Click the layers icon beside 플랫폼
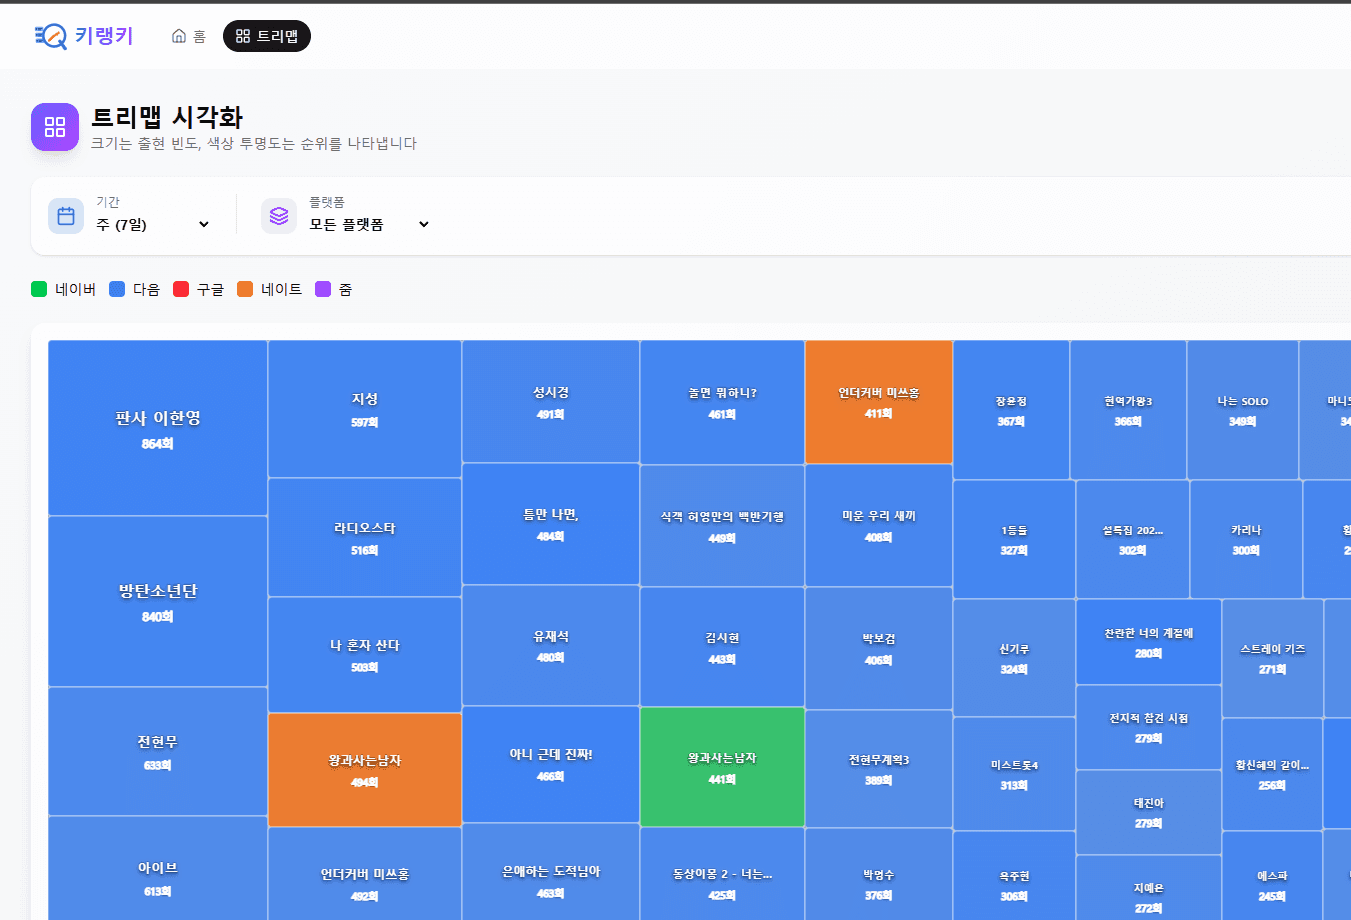This screenshot has width=1351, height=920. click(279, 216)
